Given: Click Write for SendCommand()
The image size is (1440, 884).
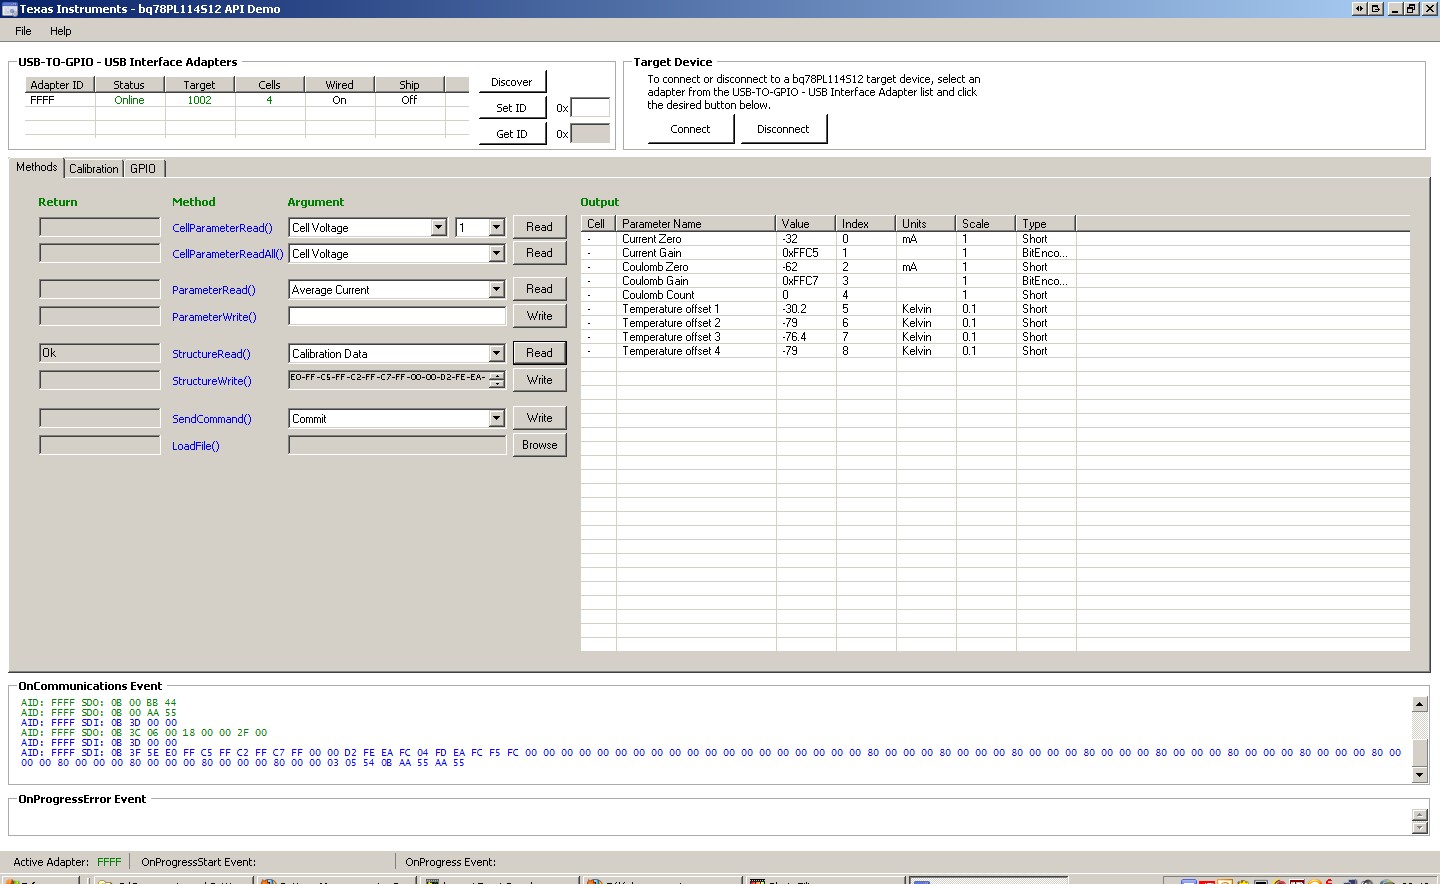Looking at the screenshot, I should pyautogui.click(x=539, y=418).
